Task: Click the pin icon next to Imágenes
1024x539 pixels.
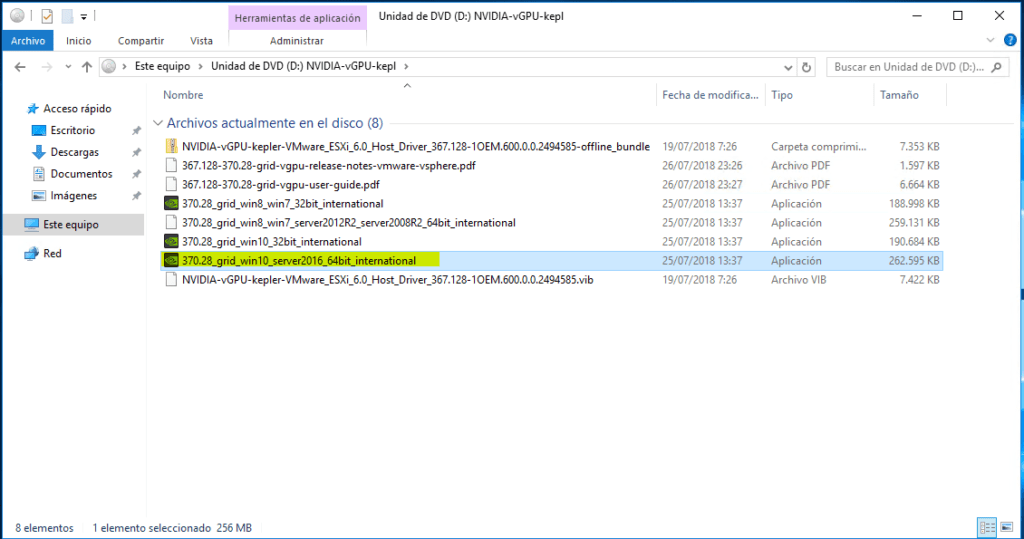Action: click(136, 195)
